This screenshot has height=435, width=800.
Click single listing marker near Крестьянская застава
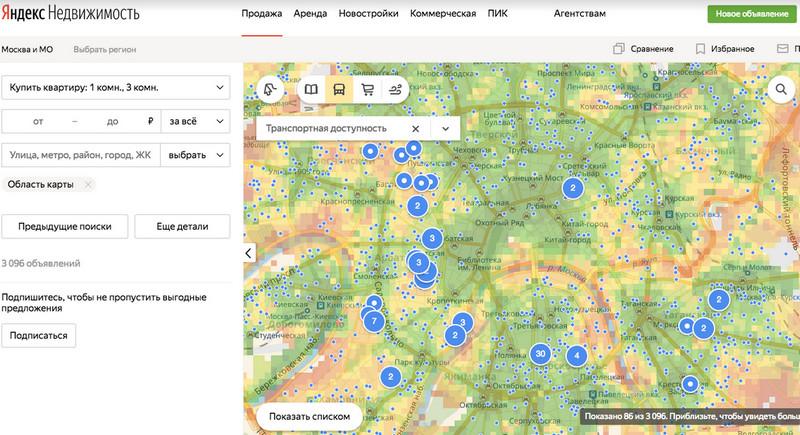(x=690, y=383)
